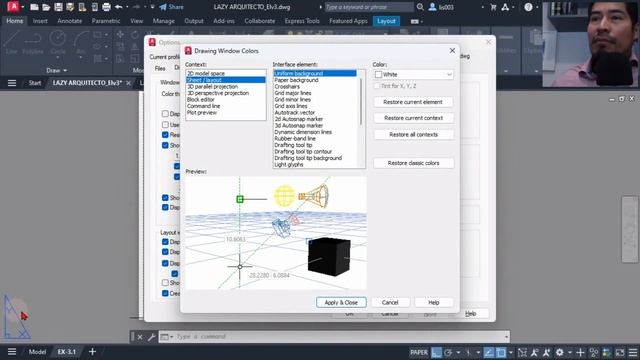Switch to the Layout ribbon tab
The width and height of the screenshot is (640, 360).
(386, 21)
